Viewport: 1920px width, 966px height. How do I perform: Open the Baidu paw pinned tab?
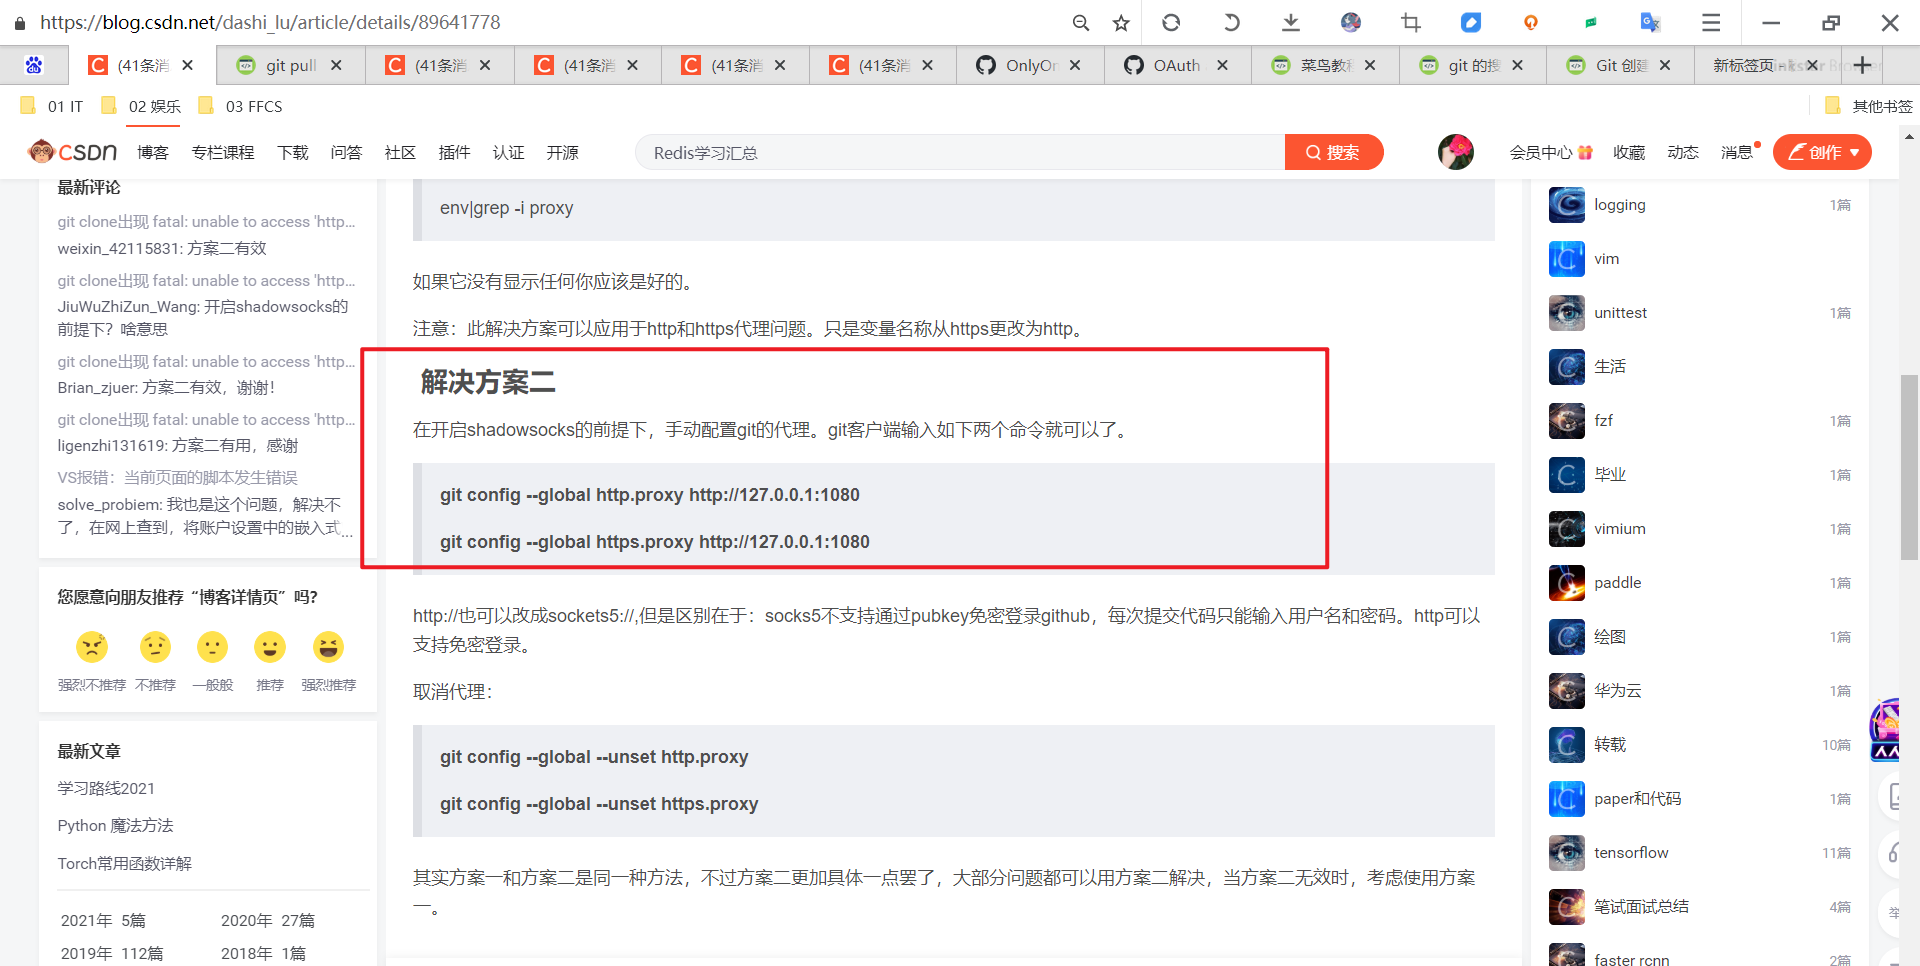[34, 65]
